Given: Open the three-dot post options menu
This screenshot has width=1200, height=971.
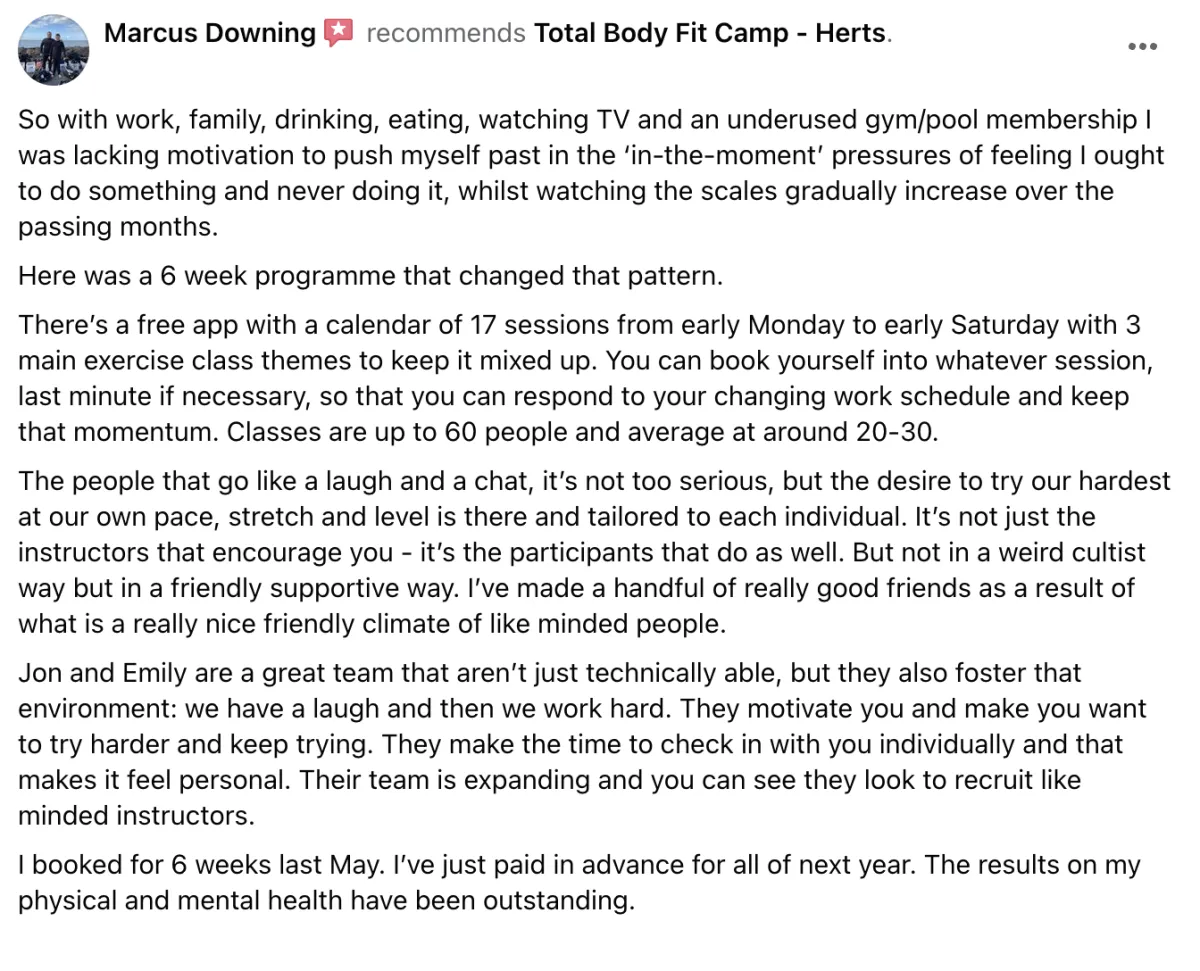Looking at the screenshot, I should [1142, 47].
